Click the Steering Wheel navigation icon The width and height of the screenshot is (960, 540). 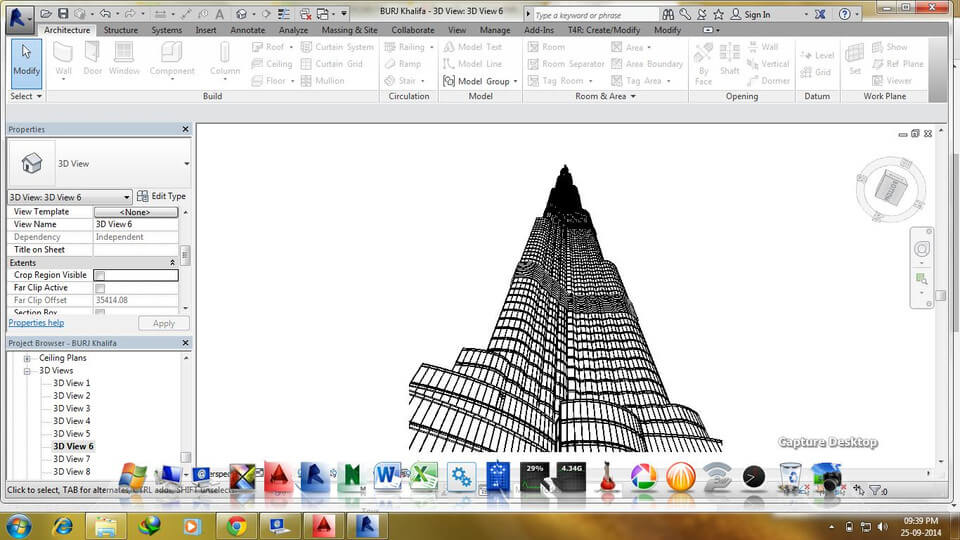(921, 249)
